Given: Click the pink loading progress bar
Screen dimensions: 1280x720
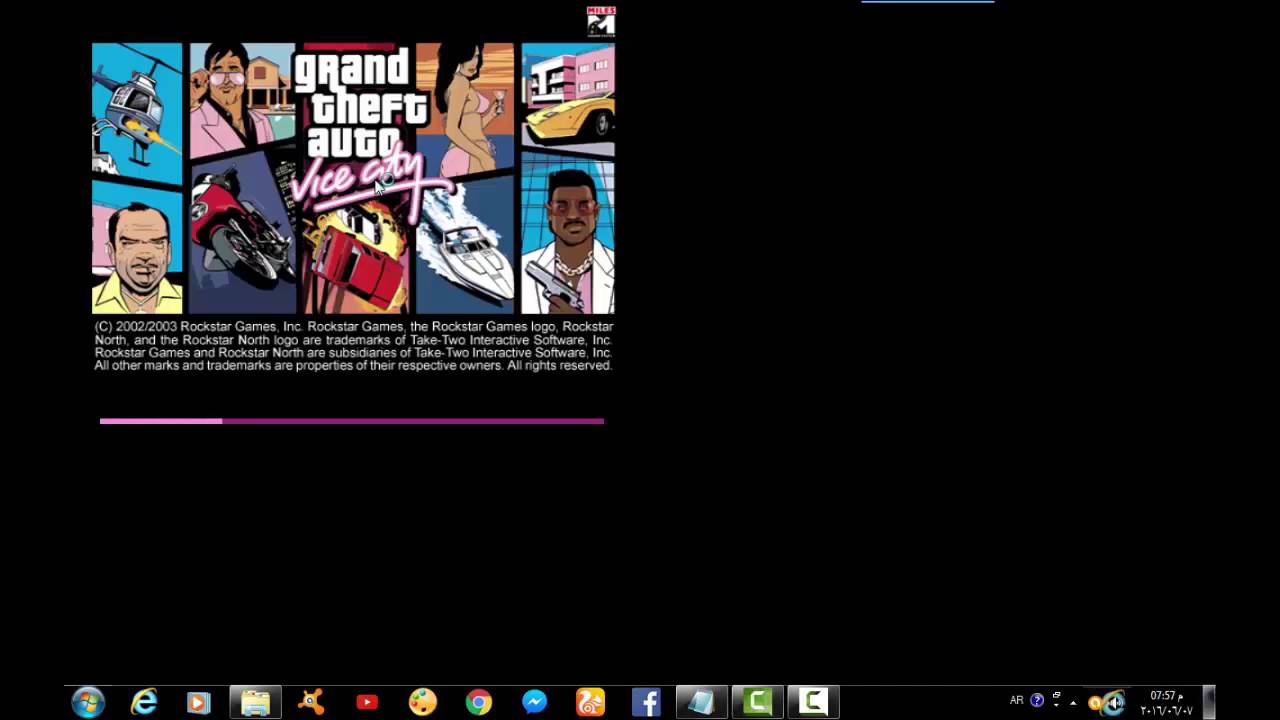Looking at the screenshot, I should click(x=352, y=421).
